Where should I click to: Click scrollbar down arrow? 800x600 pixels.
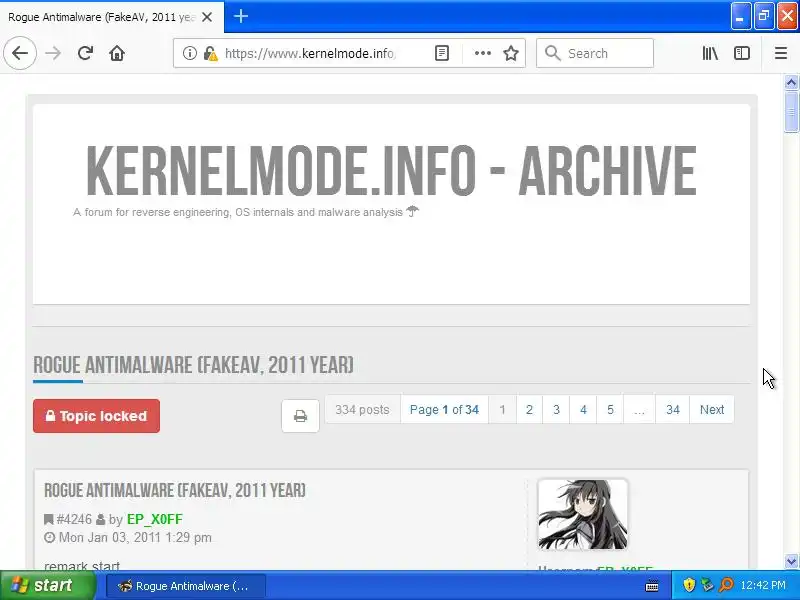(791, 562)
